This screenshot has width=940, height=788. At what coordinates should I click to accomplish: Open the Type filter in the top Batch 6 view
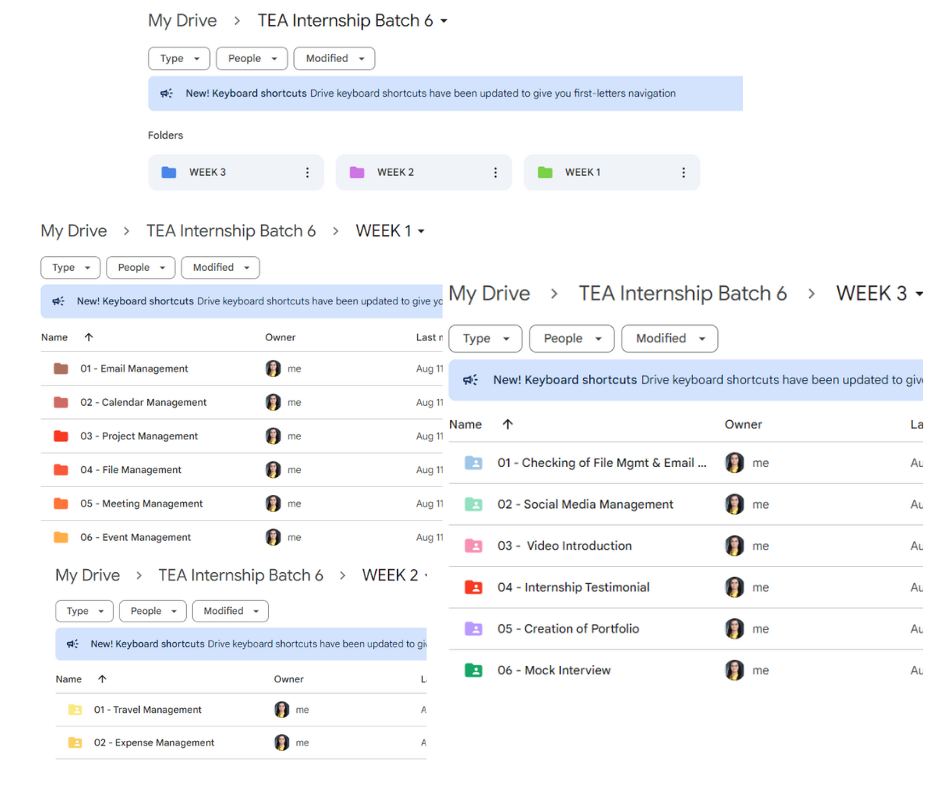click(x=179, y=58)
